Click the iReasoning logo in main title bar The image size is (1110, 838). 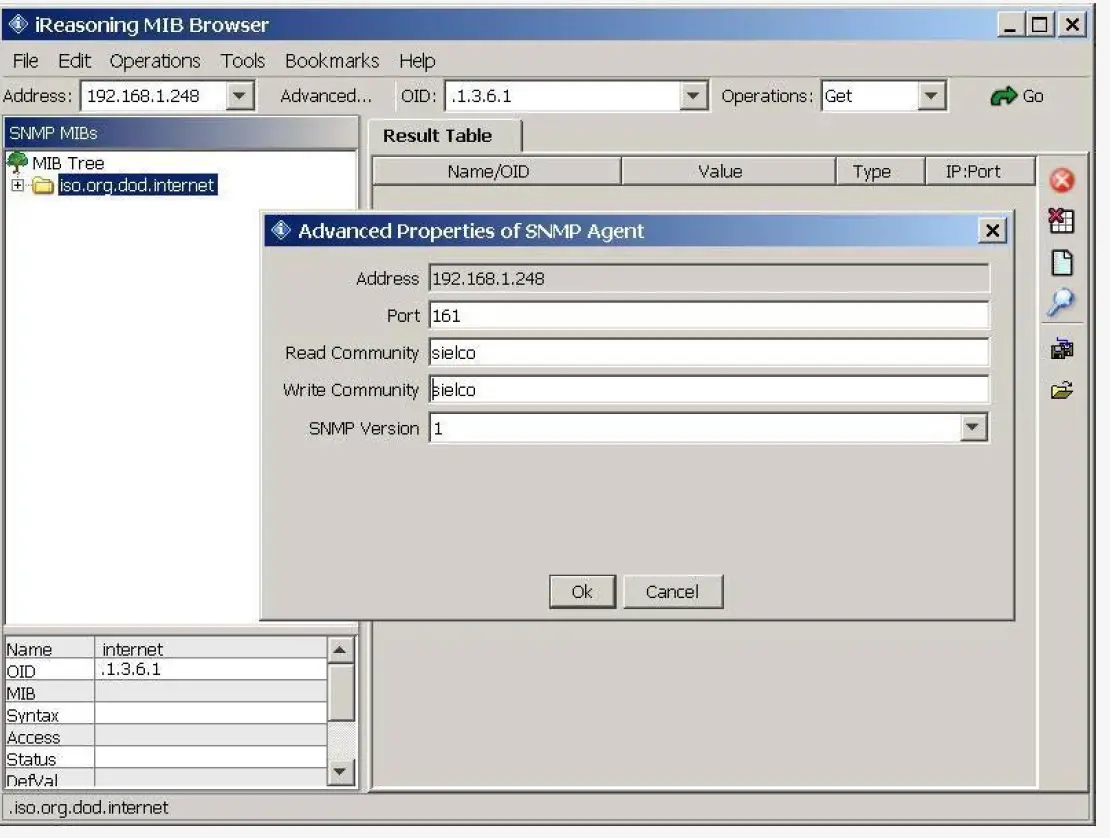[18, 24]
